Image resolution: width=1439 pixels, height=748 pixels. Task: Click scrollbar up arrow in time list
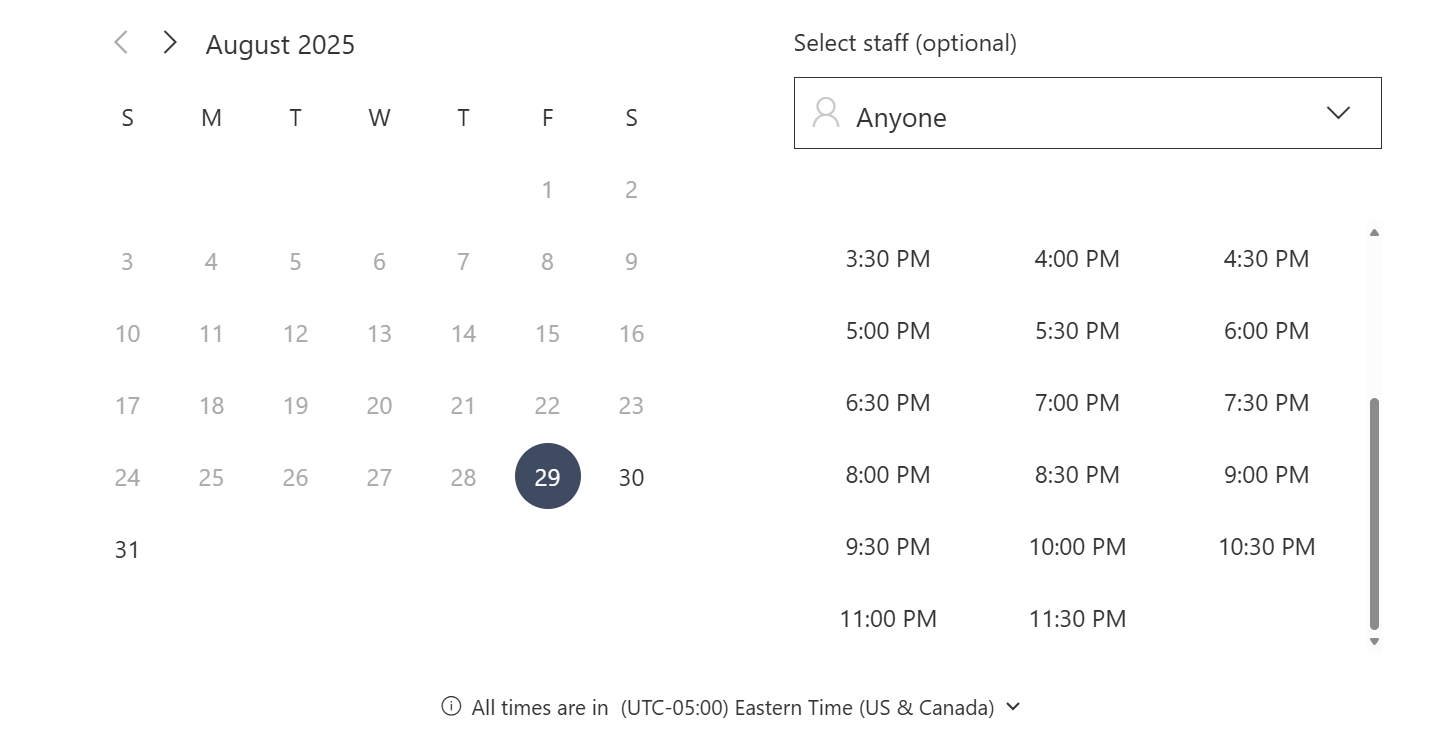click(x=1374, y=232)
